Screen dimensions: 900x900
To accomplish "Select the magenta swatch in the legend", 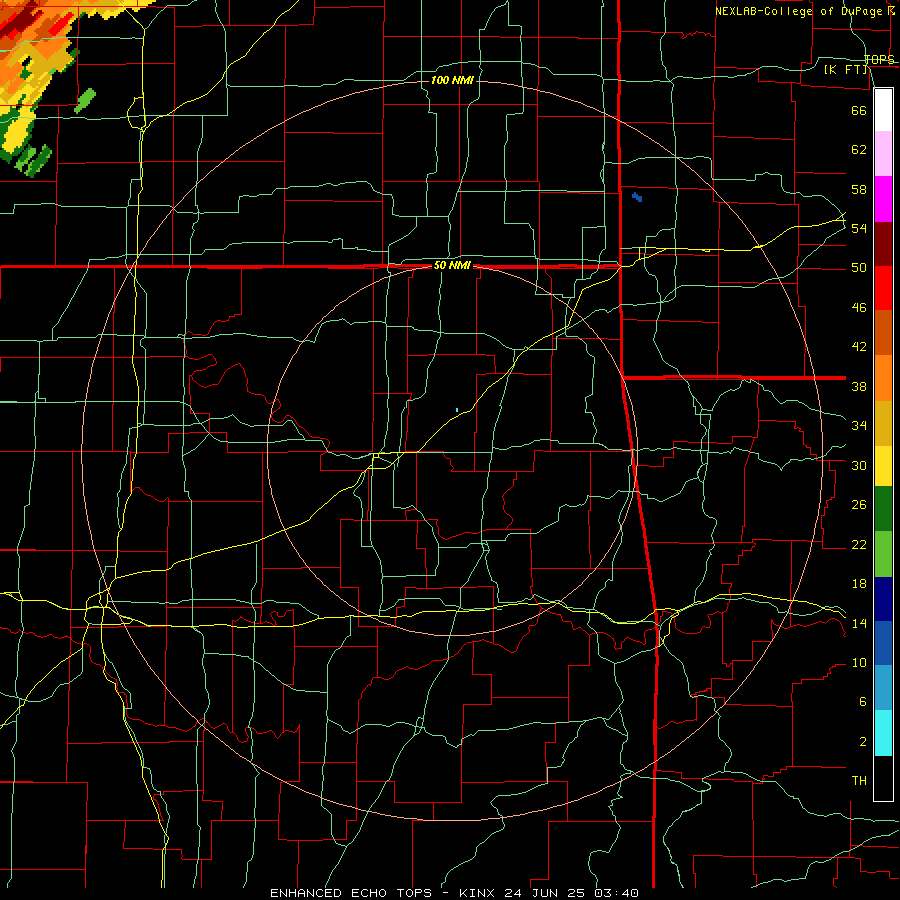I will pyautogui.click(x=883, y=199).
